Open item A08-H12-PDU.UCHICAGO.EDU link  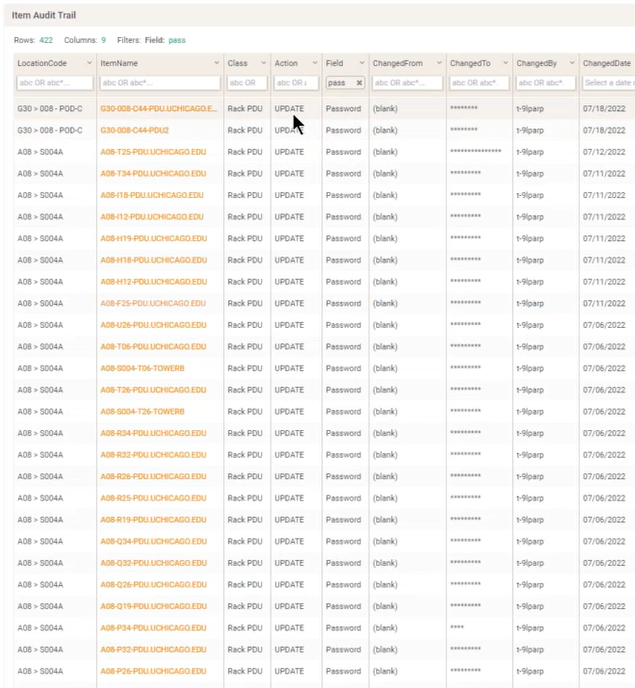click(154, 282)
